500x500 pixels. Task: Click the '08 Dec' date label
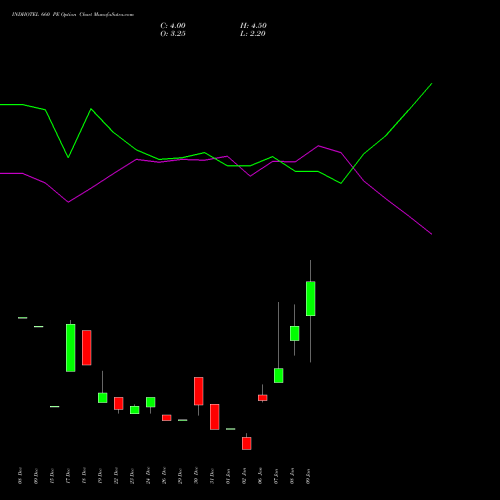pyautogui.click(x=20, y=476)
